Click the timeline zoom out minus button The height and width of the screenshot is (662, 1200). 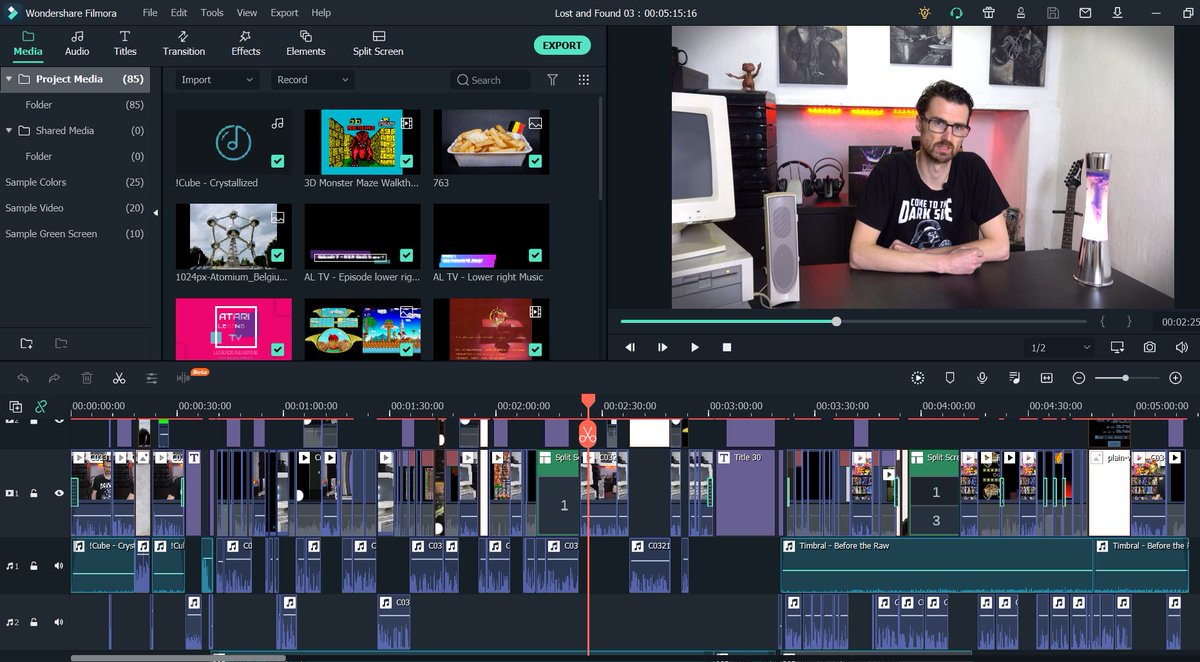pyautogui.click(x=1079, y=378)
